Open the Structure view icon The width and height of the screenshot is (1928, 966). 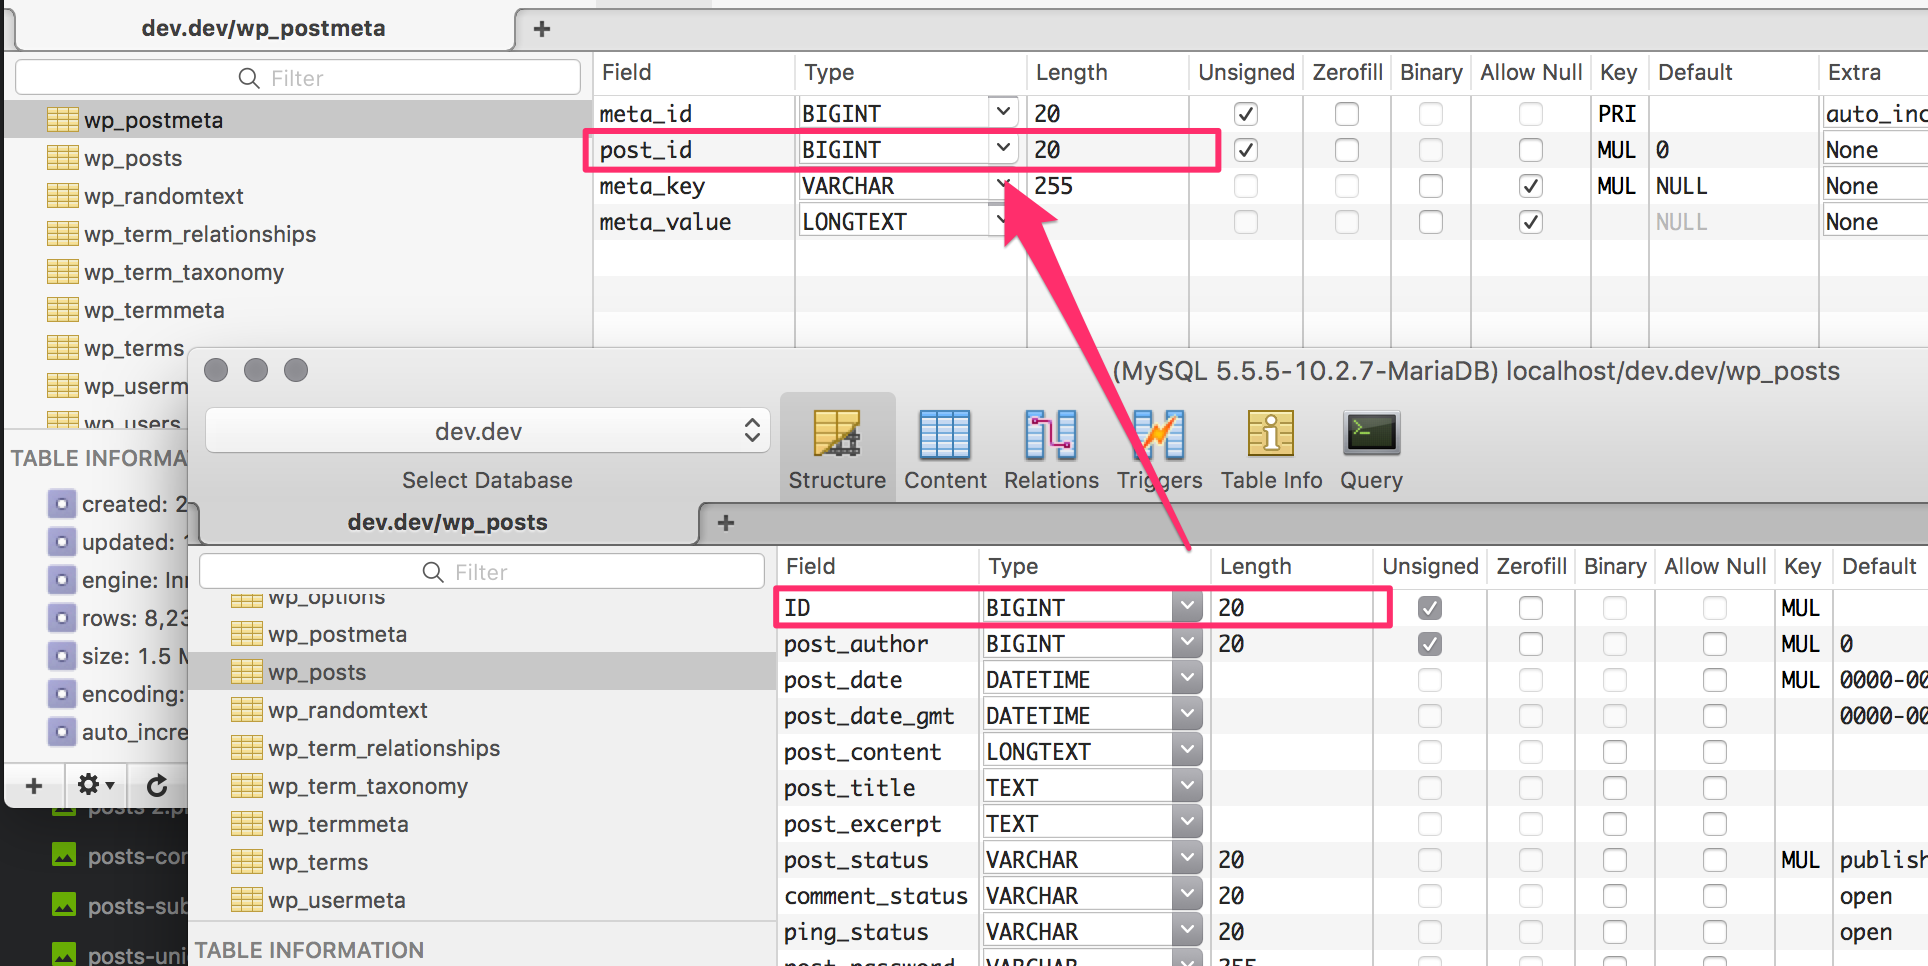(x=837, y=435)
